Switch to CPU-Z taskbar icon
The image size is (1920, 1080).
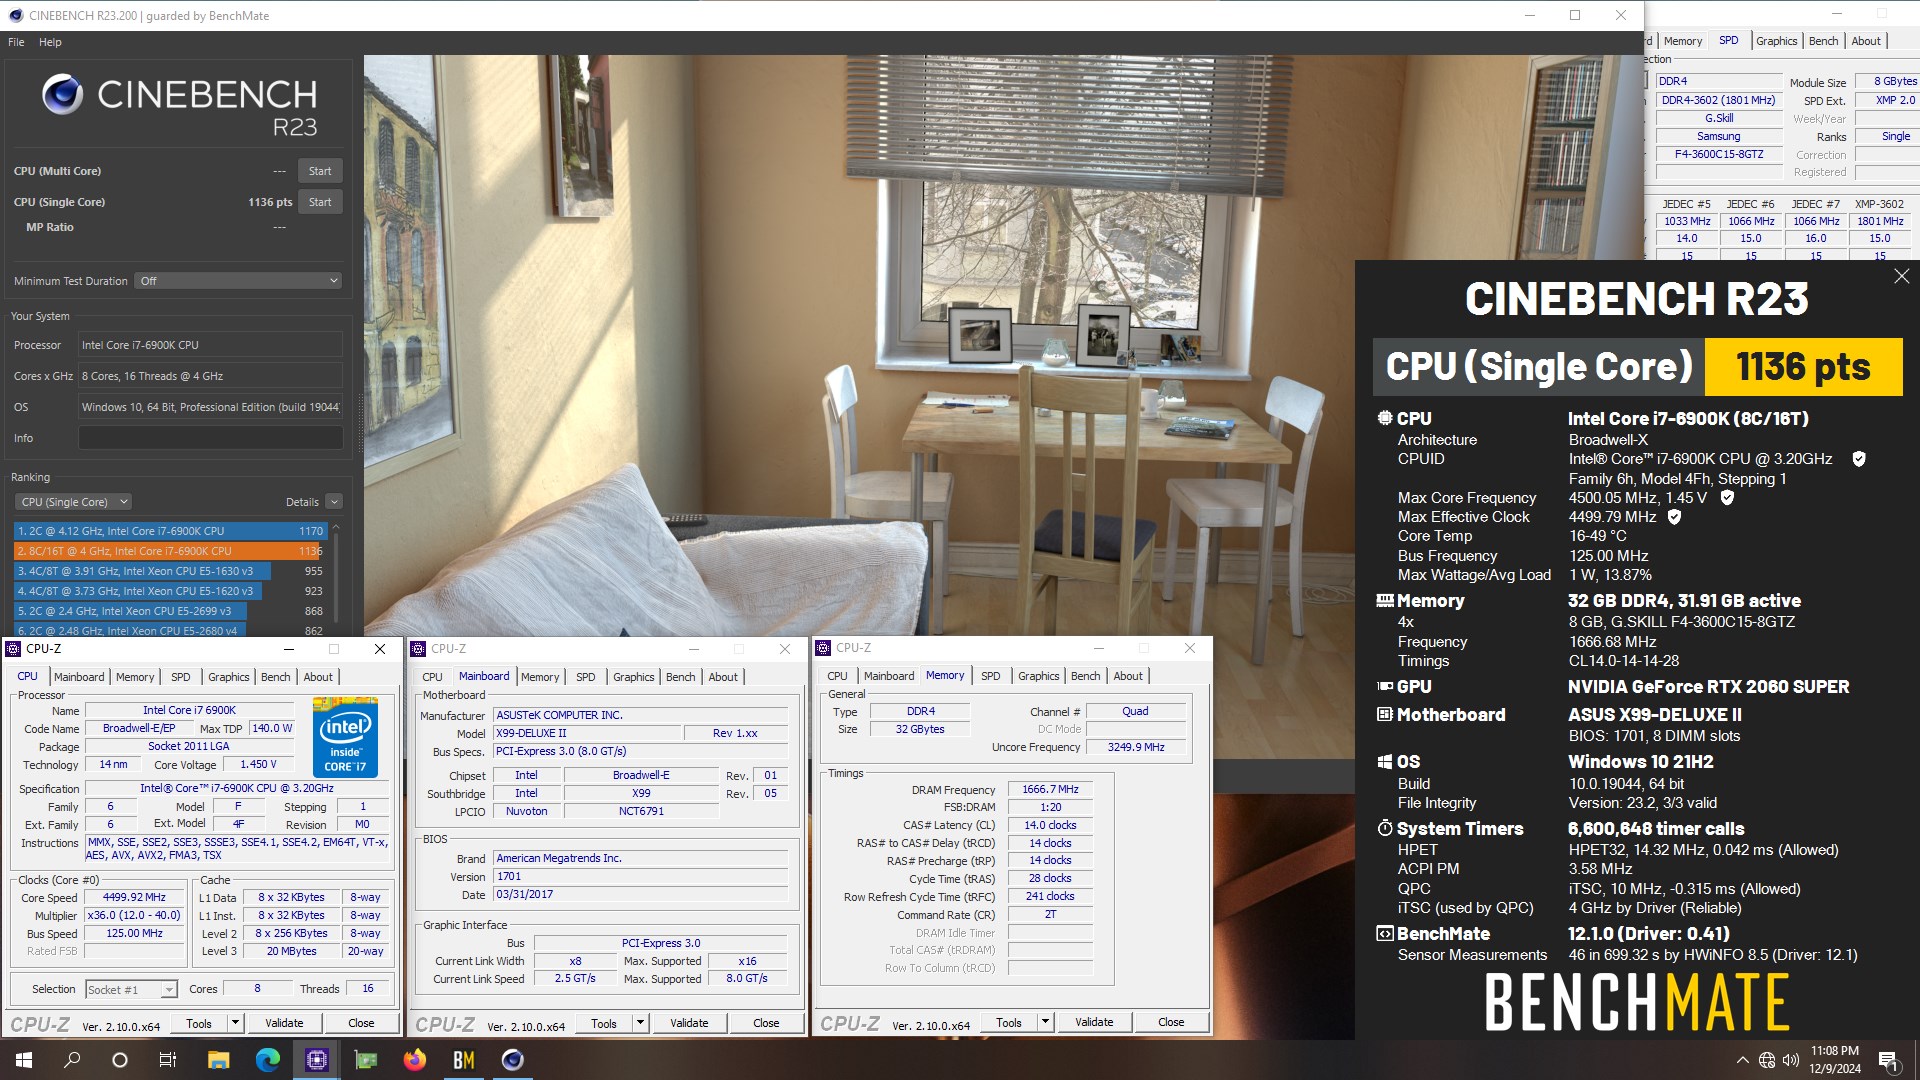(x=316, y=1060)
